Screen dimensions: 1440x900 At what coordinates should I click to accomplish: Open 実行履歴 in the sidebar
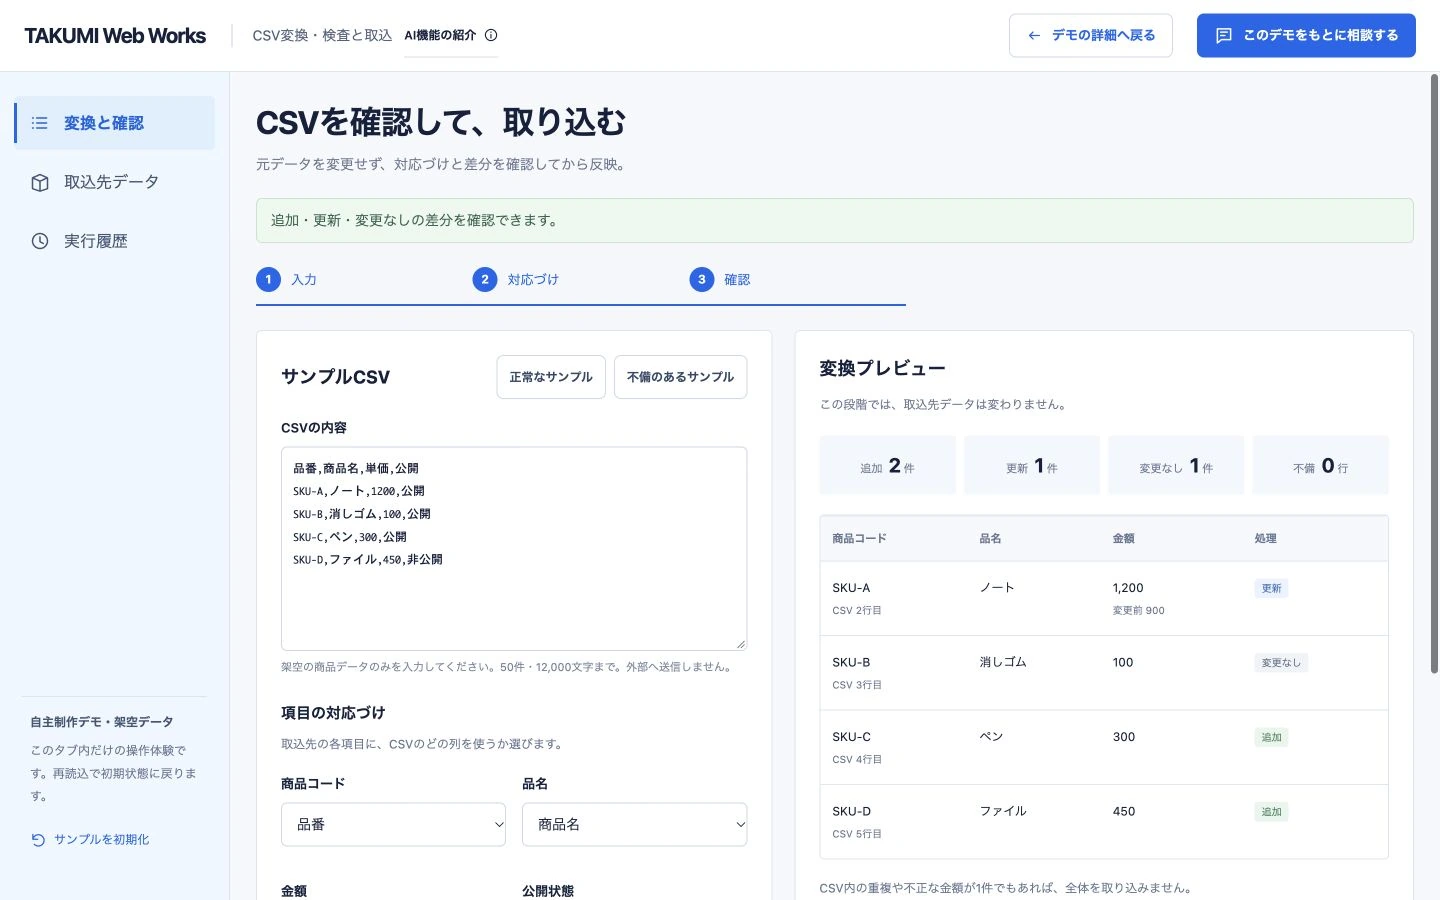pyautogui.click(x=115, y=241)
